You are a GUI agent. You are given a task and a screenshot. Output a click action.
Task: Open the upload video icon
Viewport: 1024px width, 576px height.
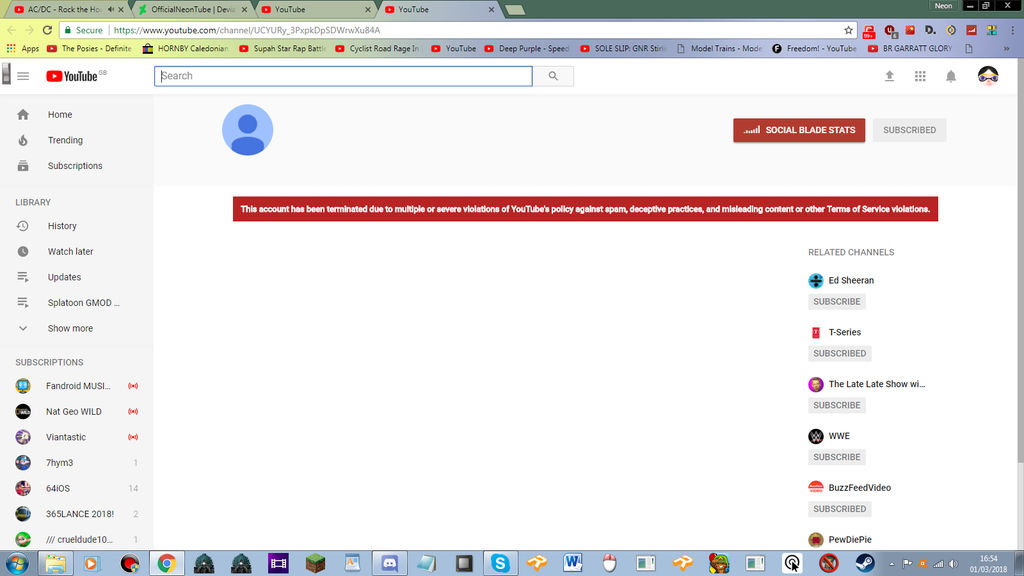point(889,76)
